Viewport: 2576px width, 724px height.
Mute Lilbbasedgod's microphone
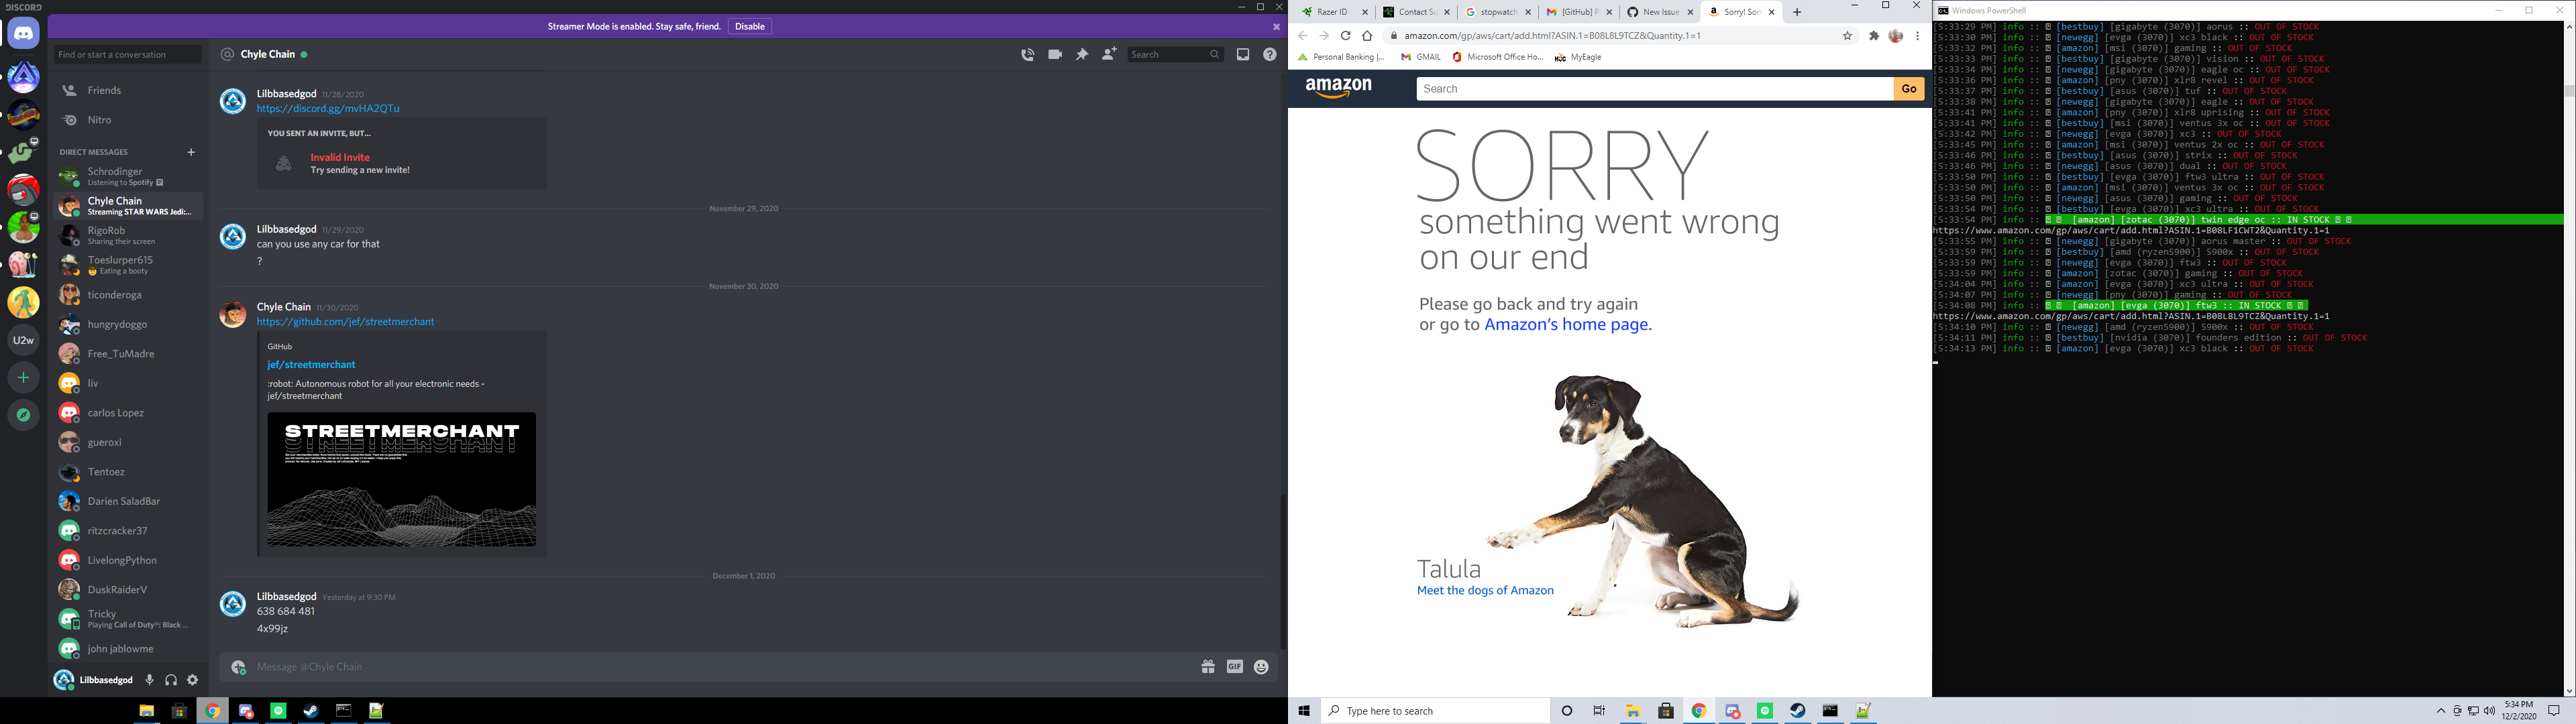(x=150, y=679)
